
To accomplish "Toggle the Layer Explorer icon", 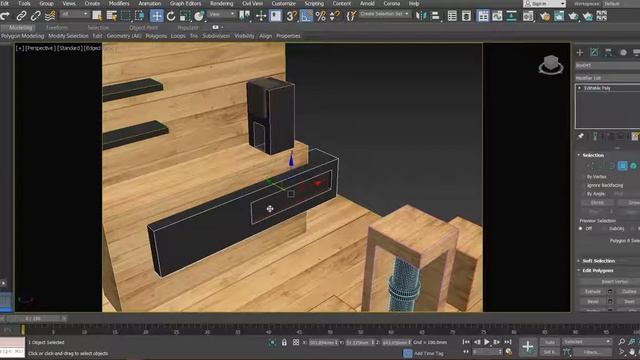I will coord(467,16).
